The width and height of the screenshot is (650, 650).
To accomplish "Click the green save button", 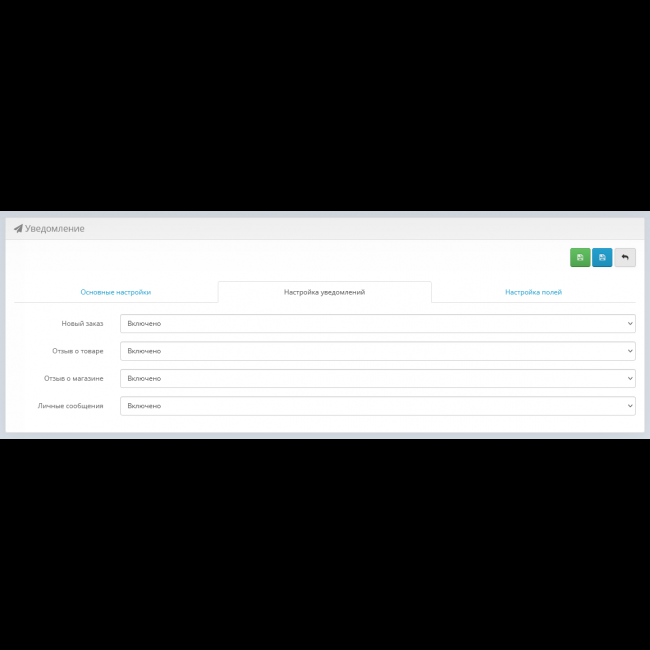I will click(x=580, y=258).
